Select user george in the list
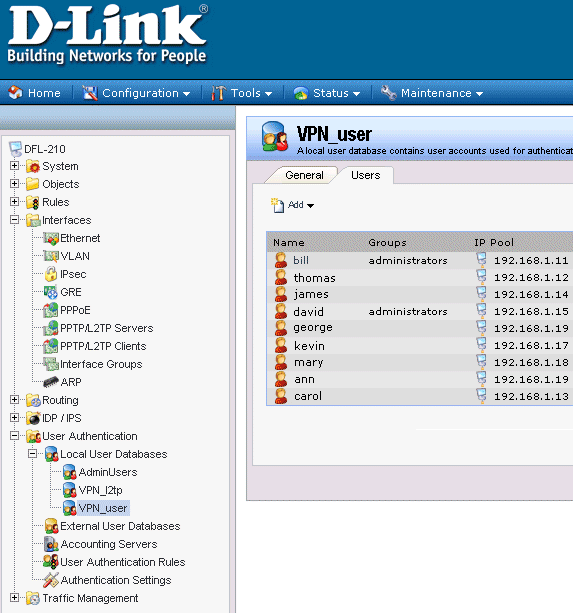This screenshot has height=613, width=573. click(x=313, y=328)
